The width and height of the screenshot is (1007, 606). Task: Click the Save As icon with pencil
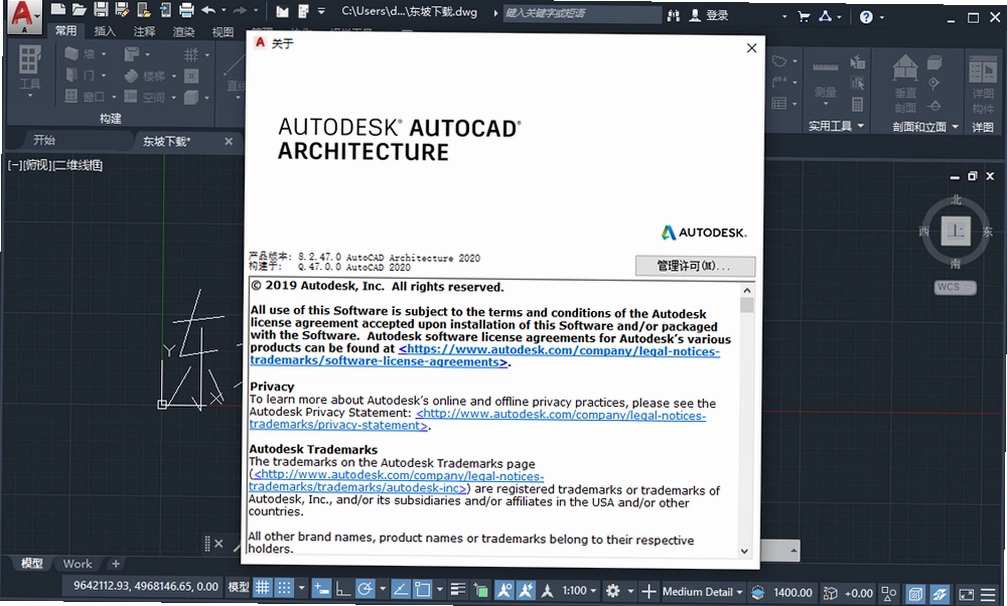(121, 9)
